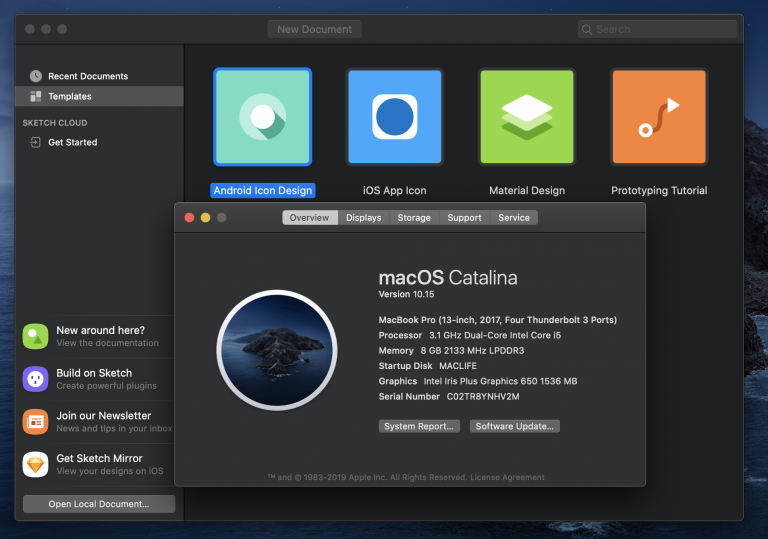
Task: Click the Intel Iris Plus Graphics value
Action: pyautogui.click(x=500, y=381)
